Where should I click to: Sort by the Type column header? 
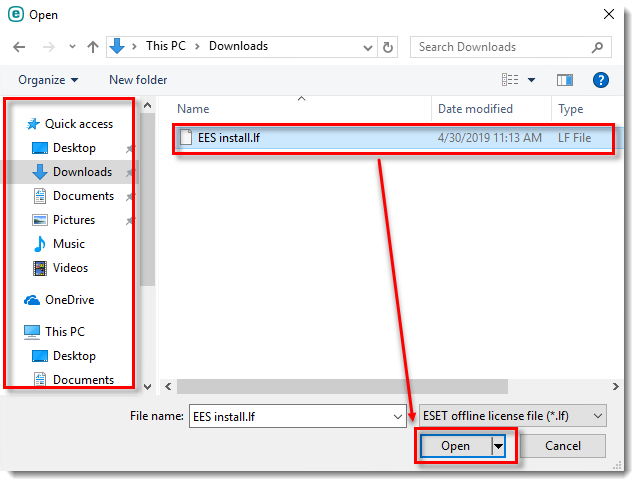point(571,109)
